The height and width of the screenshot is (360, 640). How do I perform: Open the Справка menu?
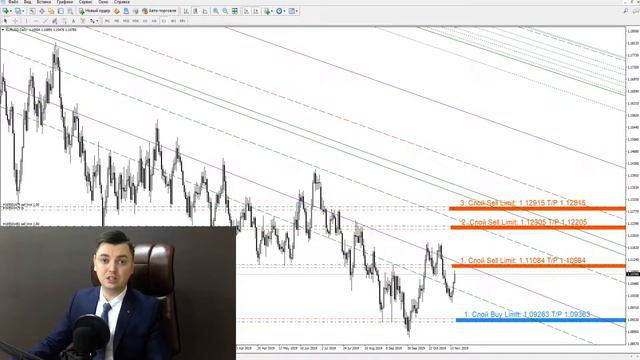pyautogui.click(x=122, y=2)
